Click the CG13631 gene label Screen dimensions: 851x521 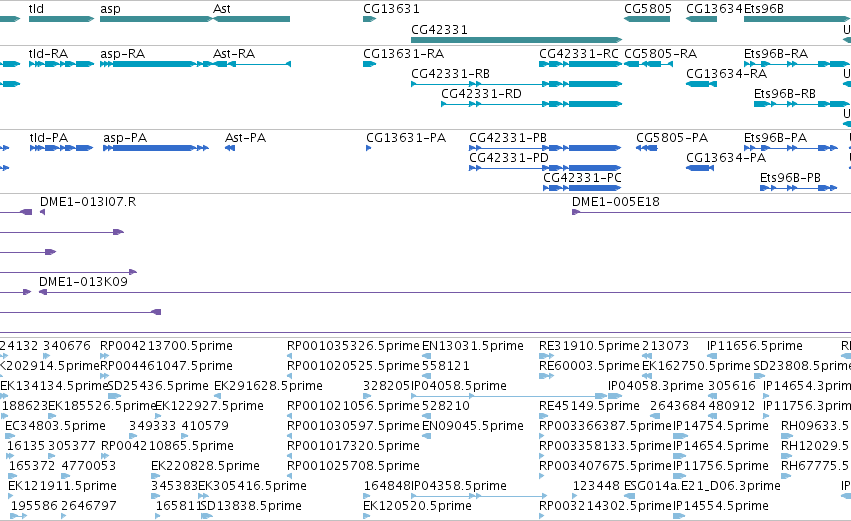[391, 9]
